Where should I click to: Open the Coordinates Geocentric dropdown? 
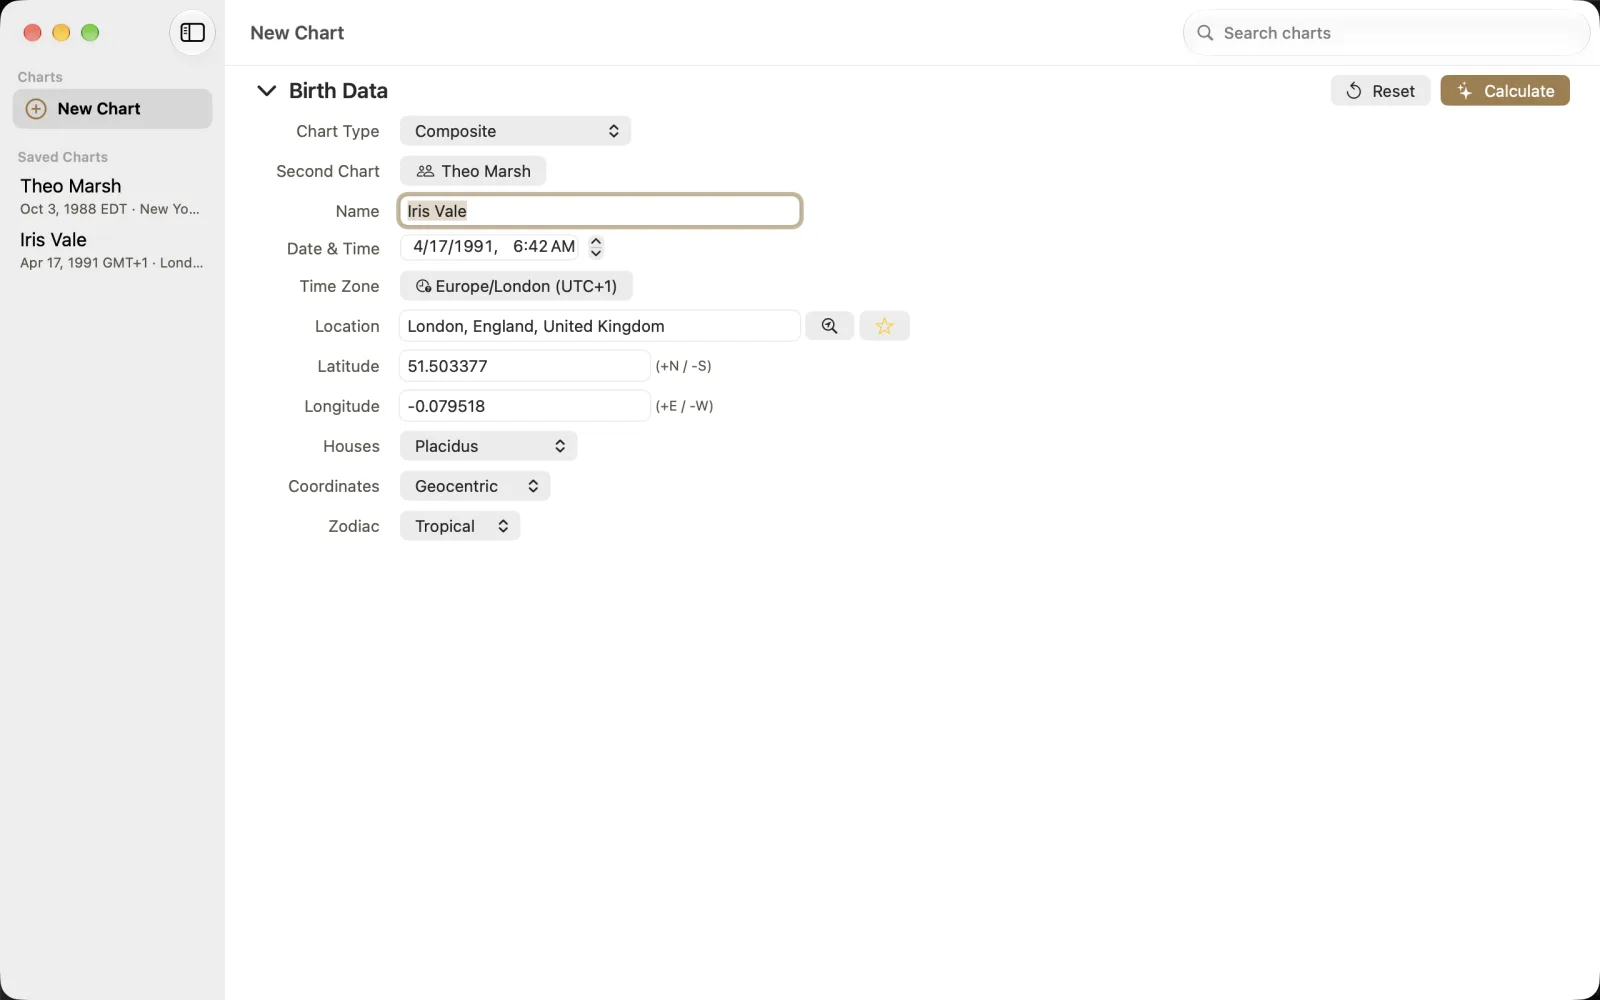[x=475, y=486]
